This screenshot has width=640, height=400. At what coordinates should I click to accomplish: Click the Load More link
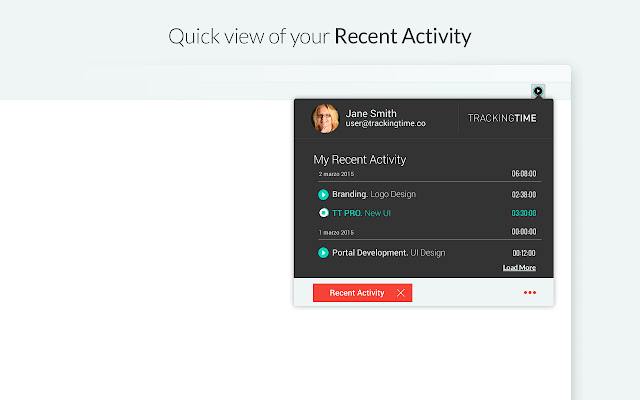[519, 268]
